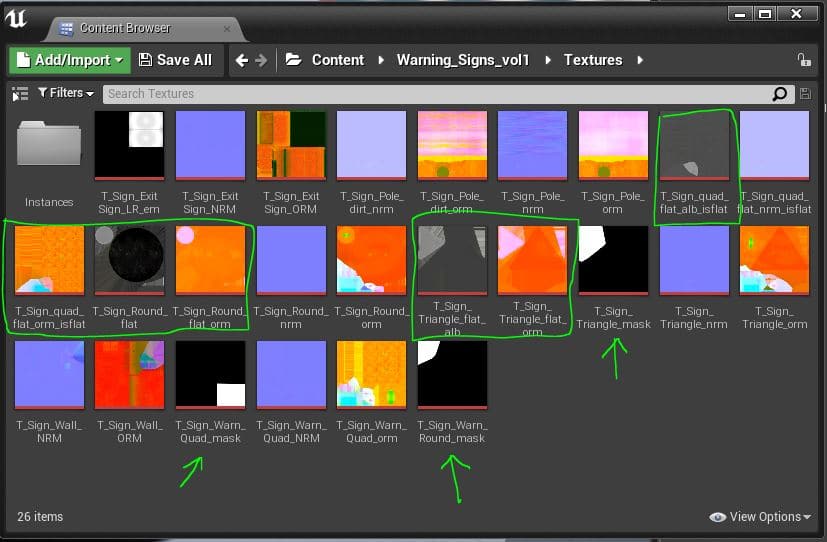Click the eye icon beside View Options
The width and height of the screenshot is (827, 542).
pos(717,517)
